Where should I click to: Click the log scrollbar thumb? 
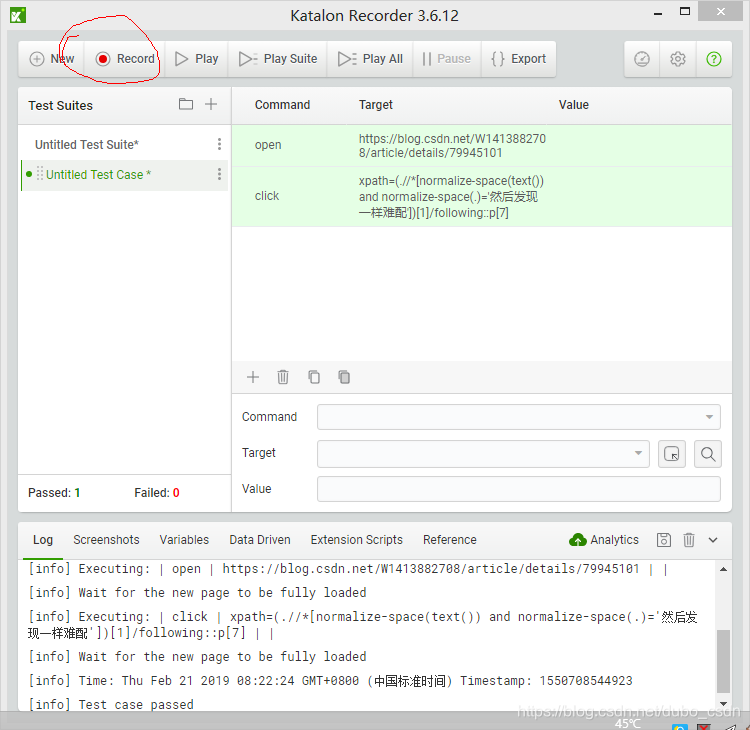click(723, 661)
